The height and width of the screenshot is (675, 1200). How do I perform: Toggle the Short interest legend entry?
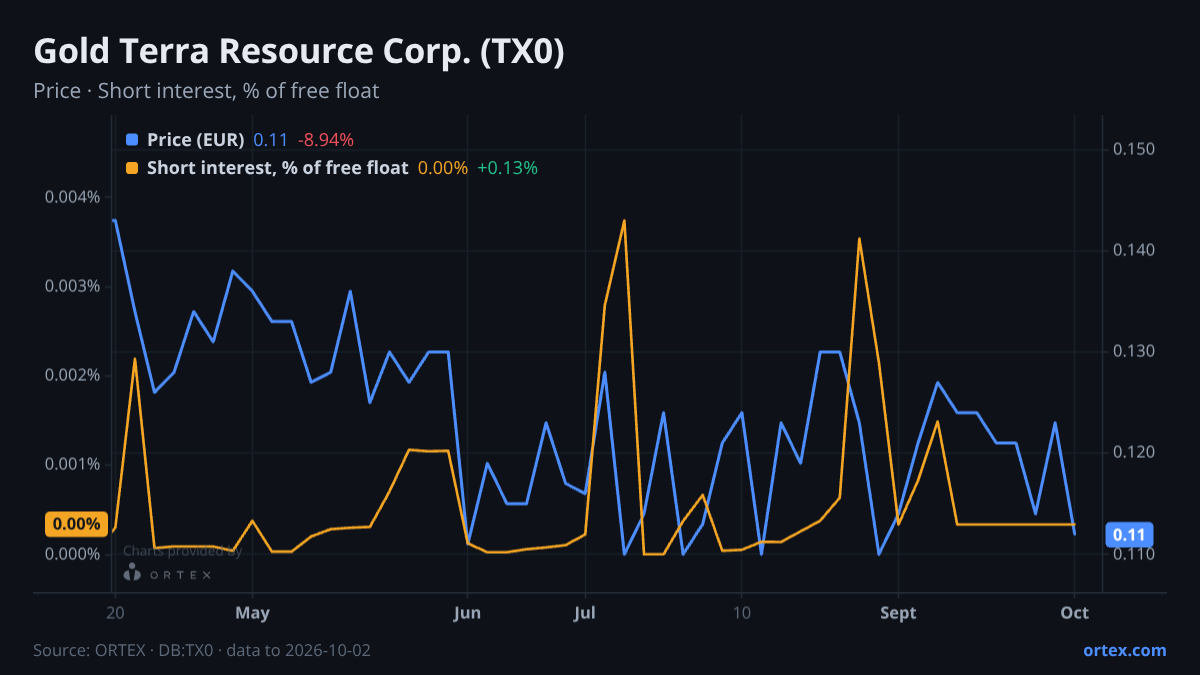click(x=332, y=168)
